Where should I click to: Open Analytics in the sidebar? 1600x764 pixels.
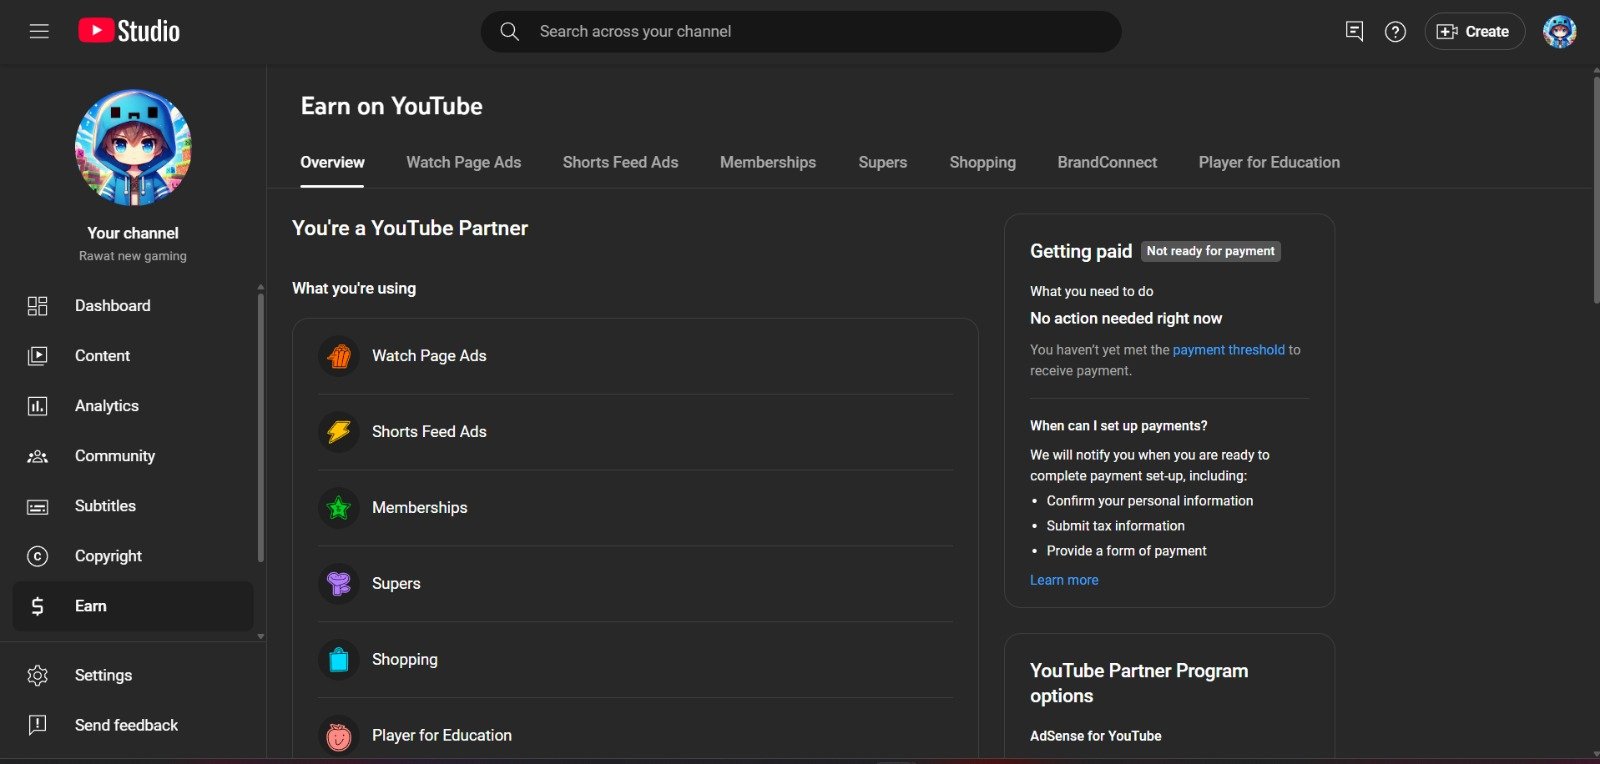coord(107,406)
